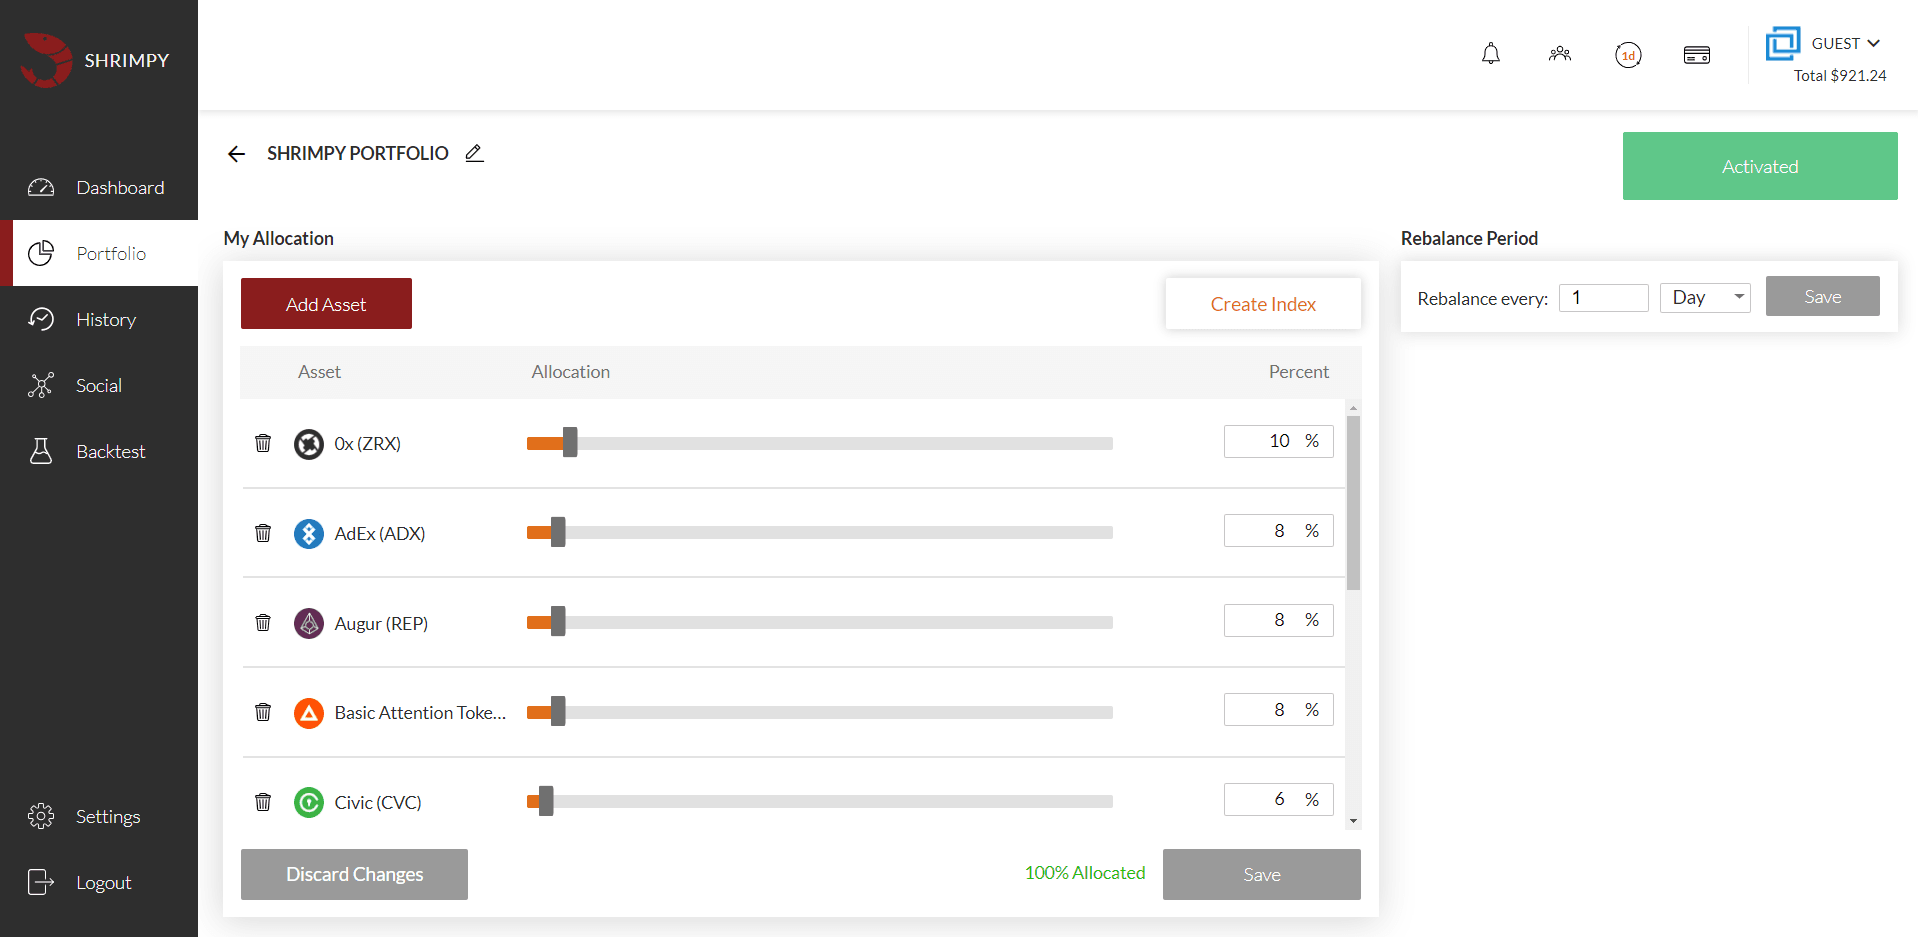Delete the Civic (CVC) asset row
The image size is (1918, 937).
click(x=263, y=802)
